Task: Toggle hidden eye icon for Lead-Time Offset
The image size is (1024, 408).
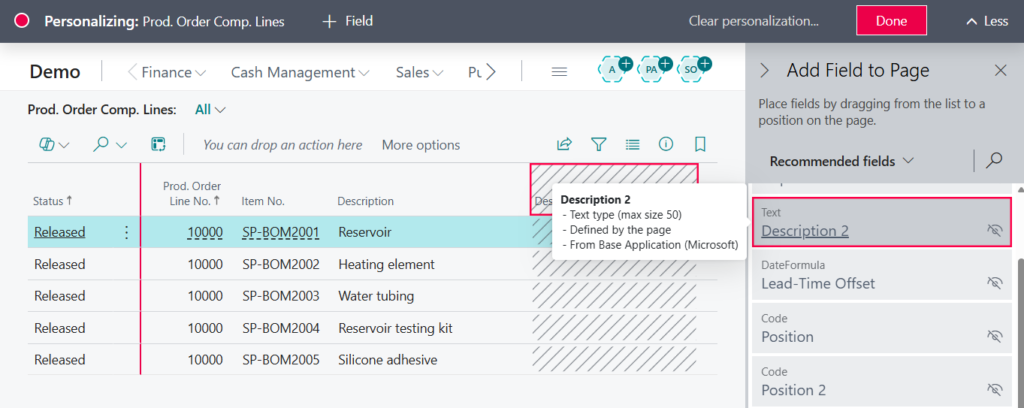Action: [x=994, y=283]
